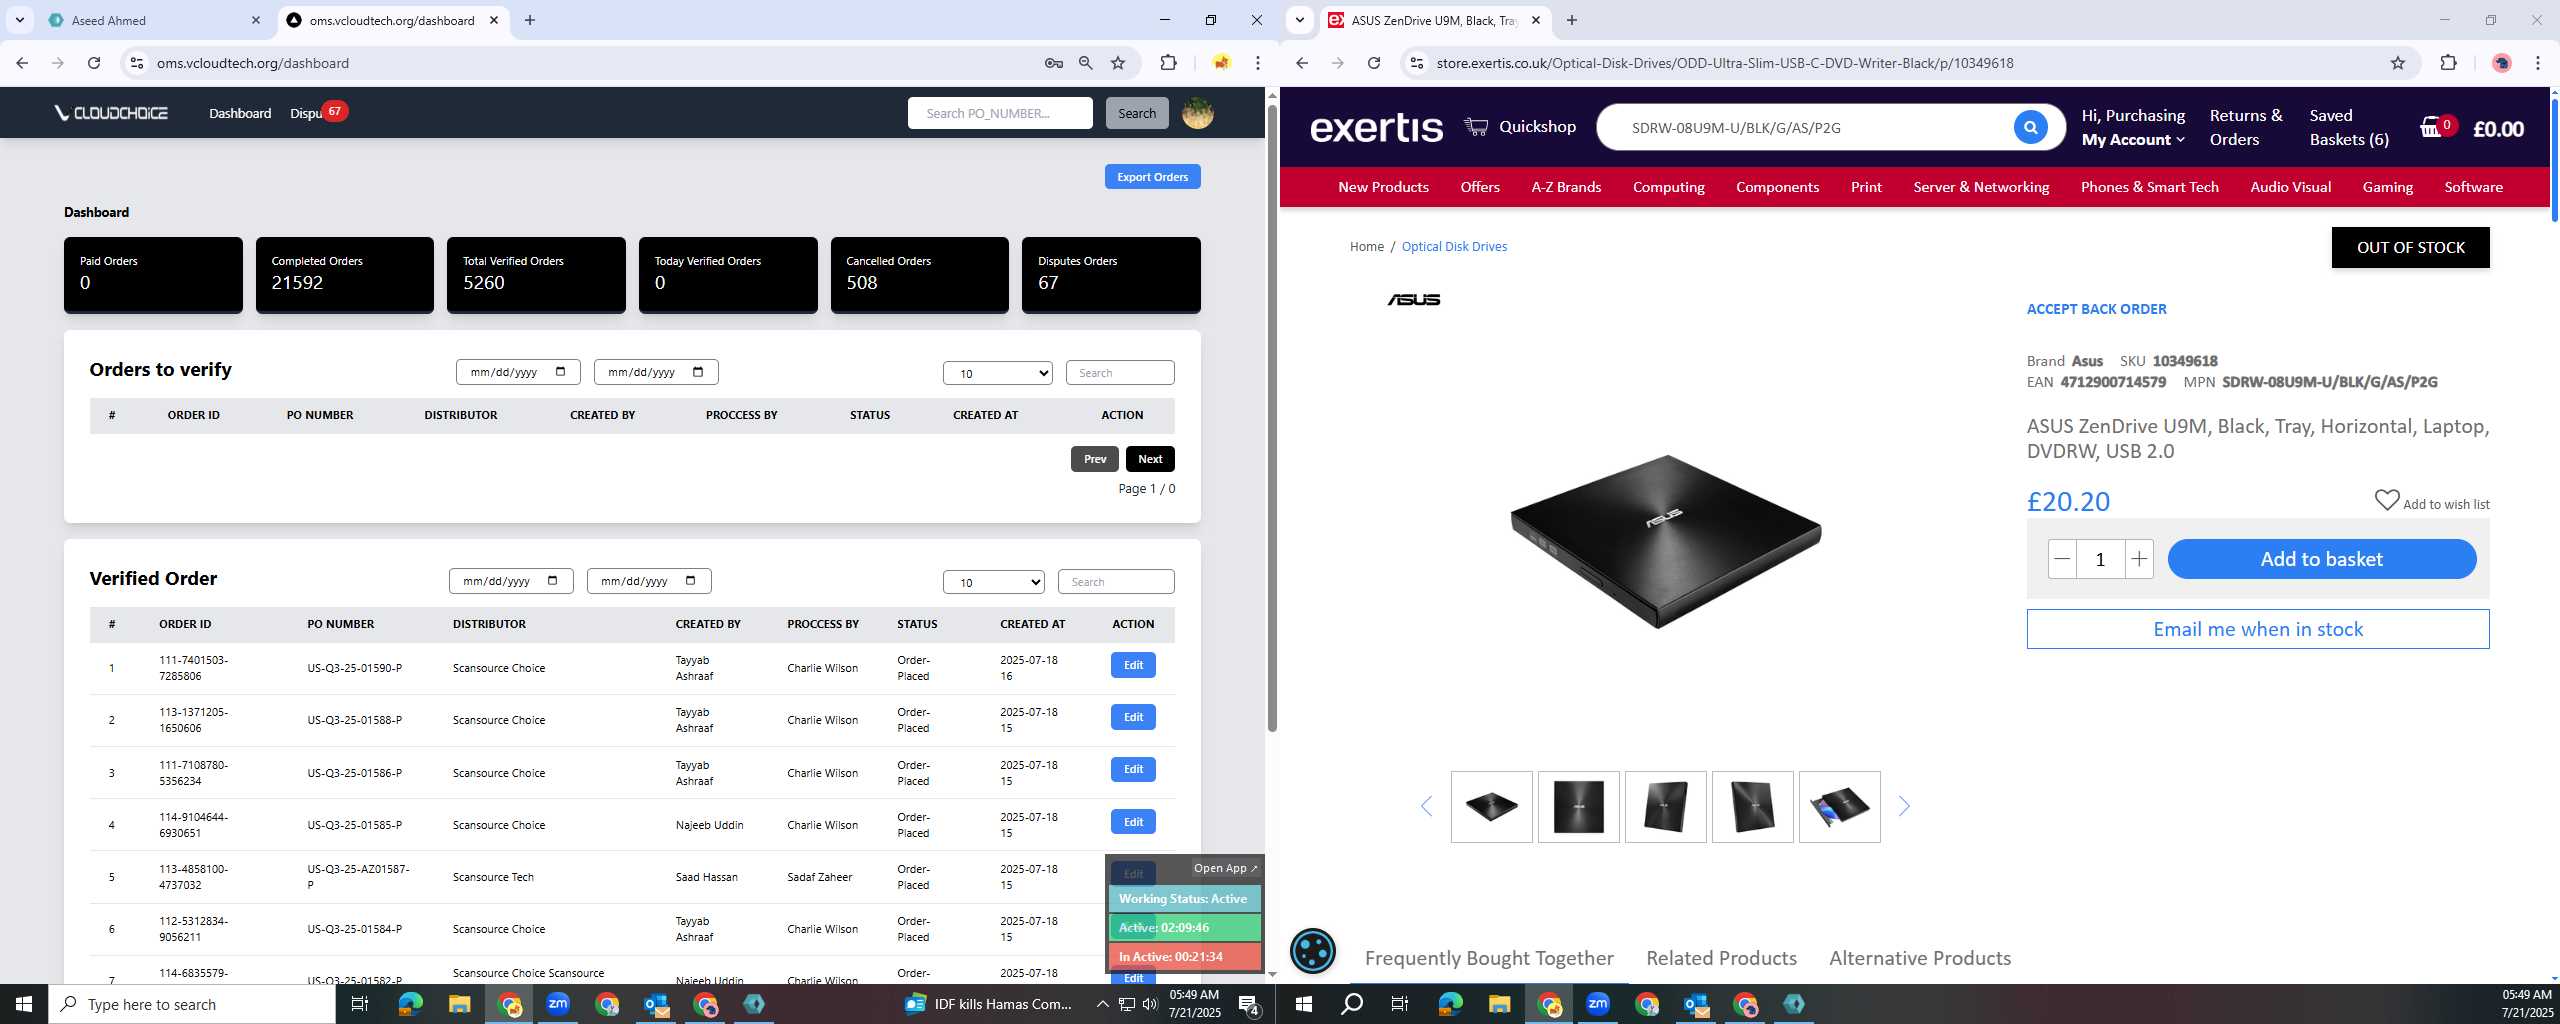Bookmark the Exertis page with star icon

(2398, 63)
